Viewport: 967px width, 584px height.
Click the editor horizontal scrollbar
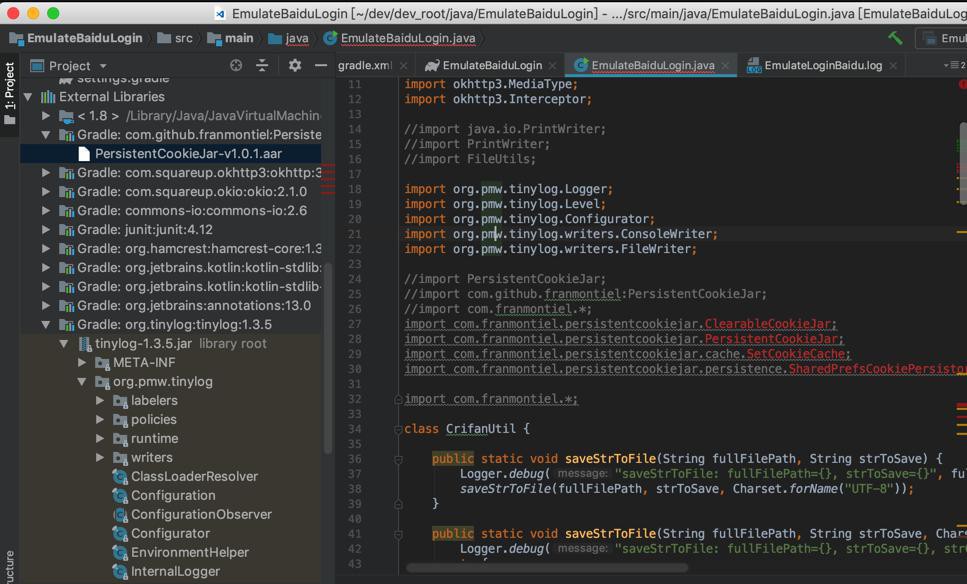(546, 568)
